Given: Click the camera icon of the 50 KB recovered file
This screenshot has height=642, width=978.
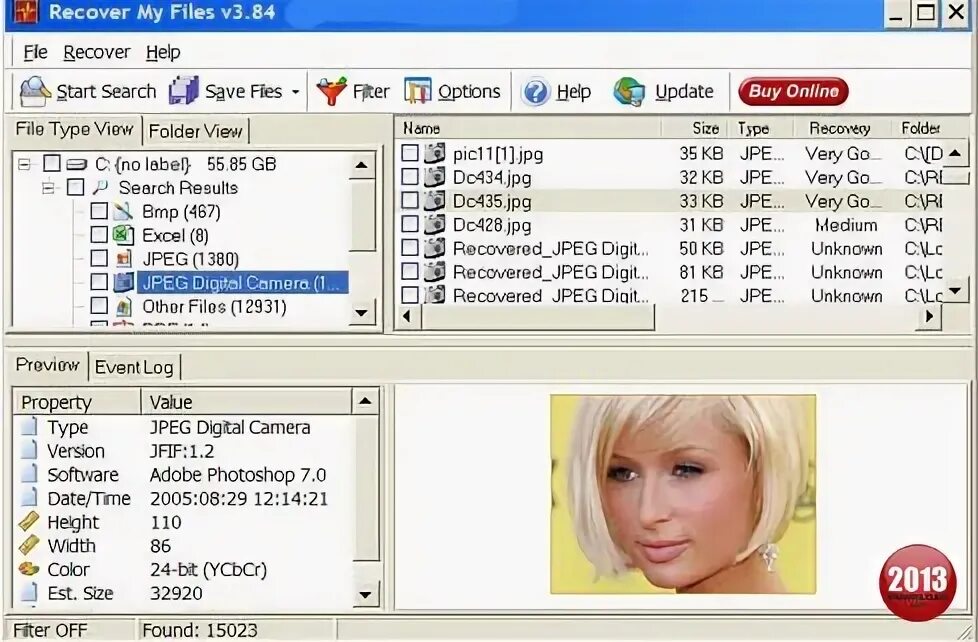Looking at the screenshot, I should coord(435,248).
